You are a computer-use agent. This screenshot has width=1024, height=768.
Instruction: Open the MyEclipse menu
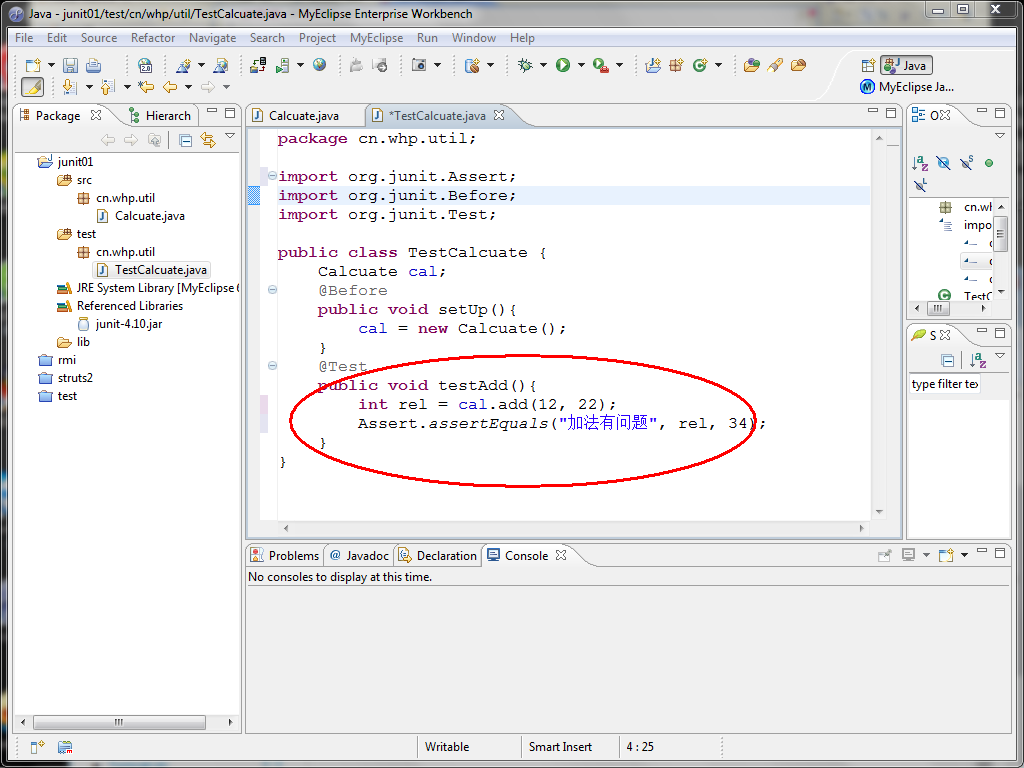[376, 38]
